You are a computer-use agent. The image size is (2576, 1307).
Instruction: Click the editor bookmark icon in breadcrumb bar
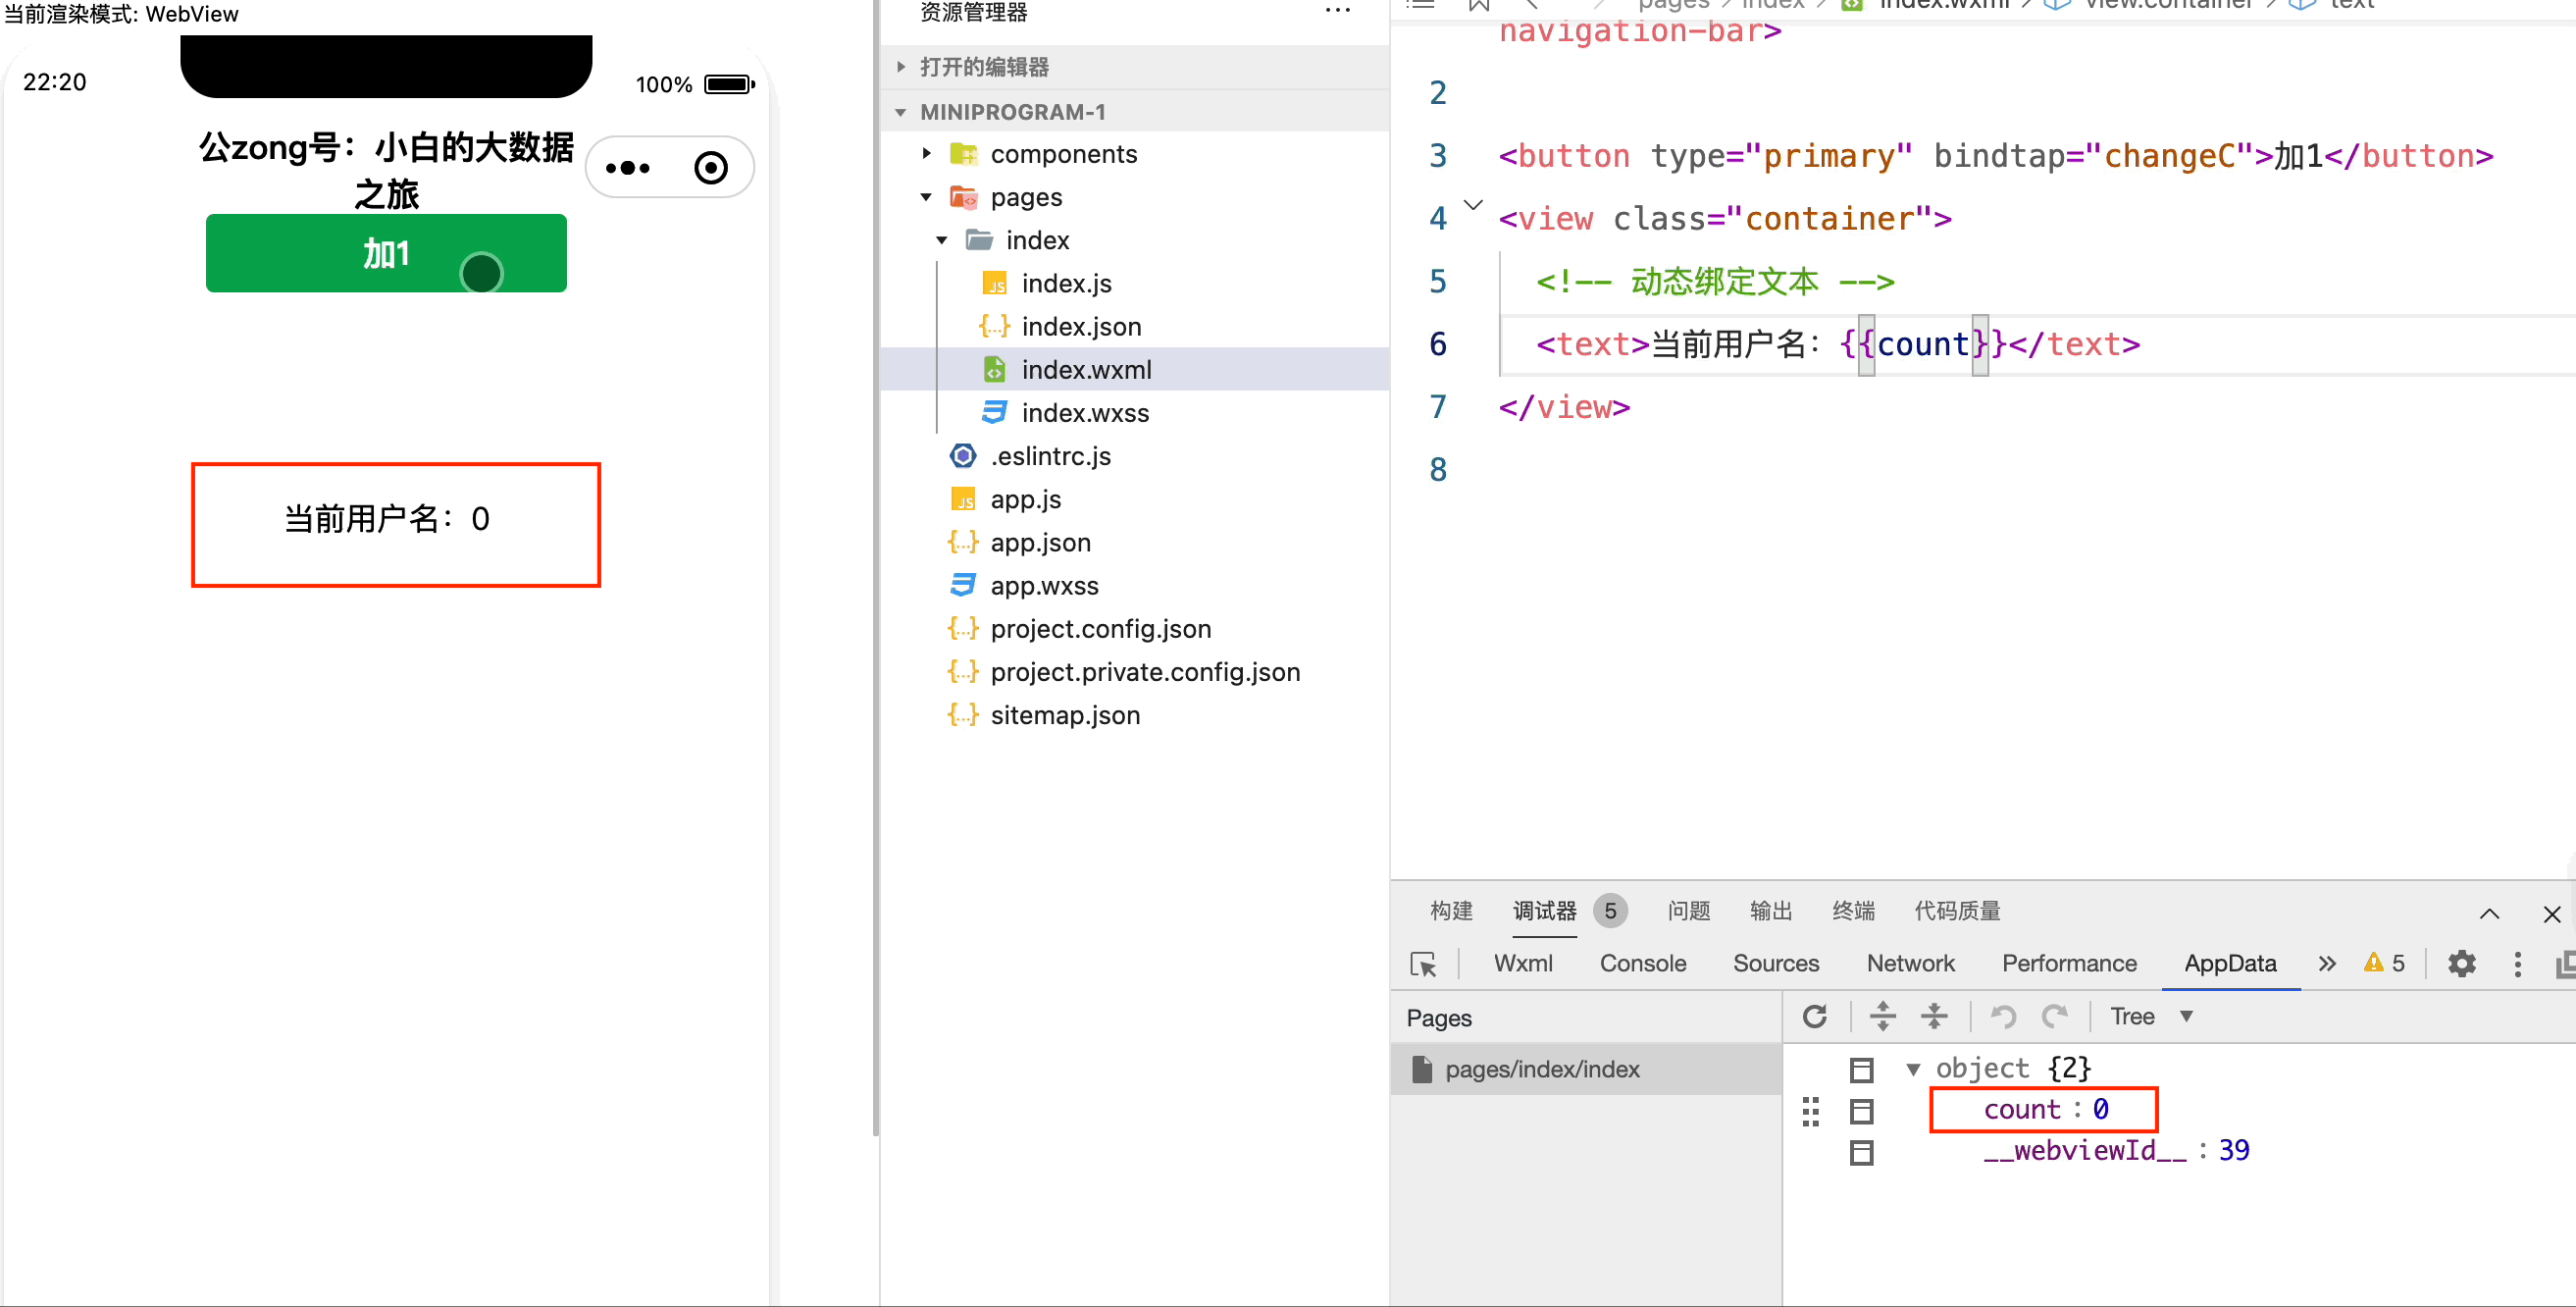click(1478, 5)
